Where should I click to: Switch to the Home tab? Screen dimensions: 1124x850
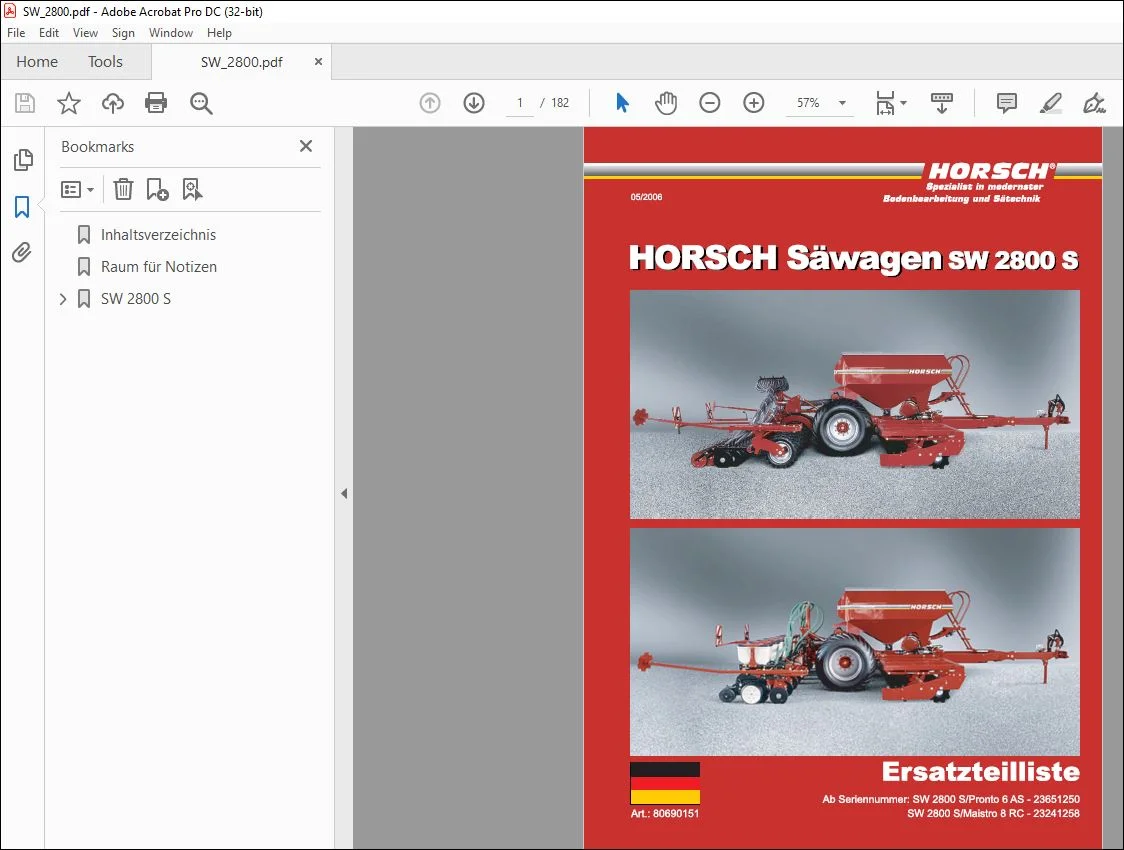pyautogui.click(x=37, y=62)
